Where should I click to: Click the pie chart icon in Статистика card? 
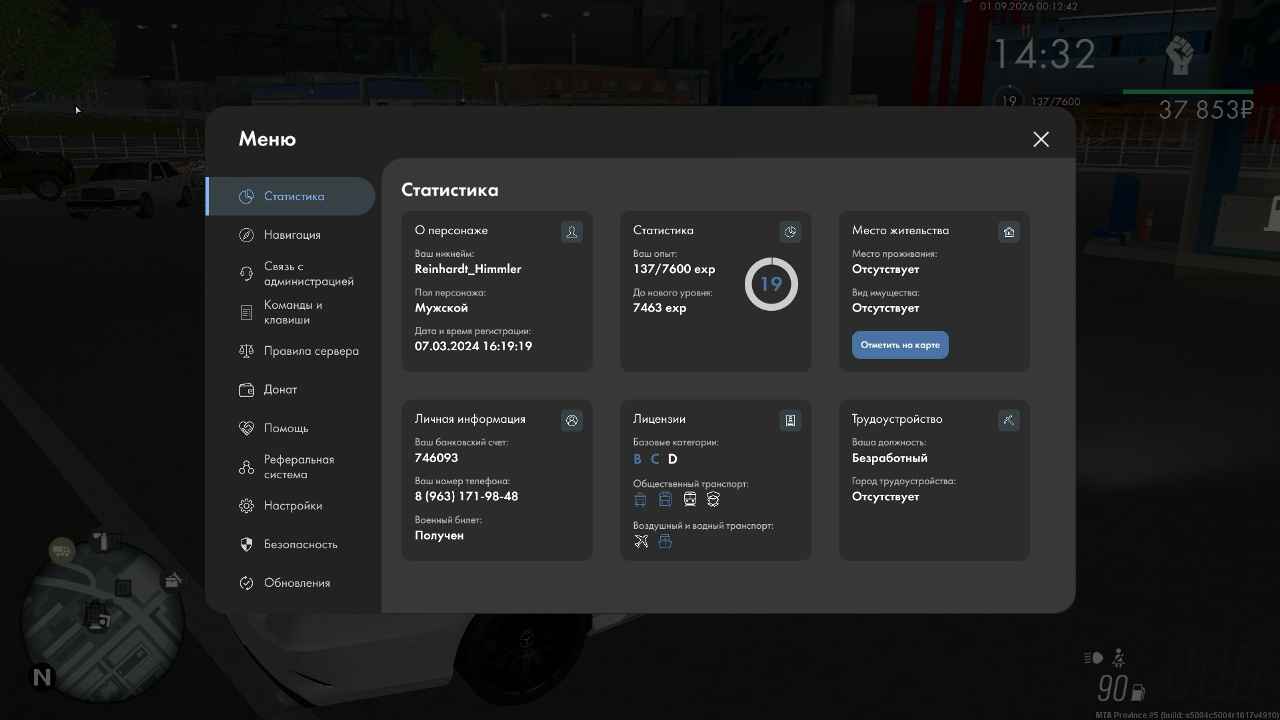(790, 232)
